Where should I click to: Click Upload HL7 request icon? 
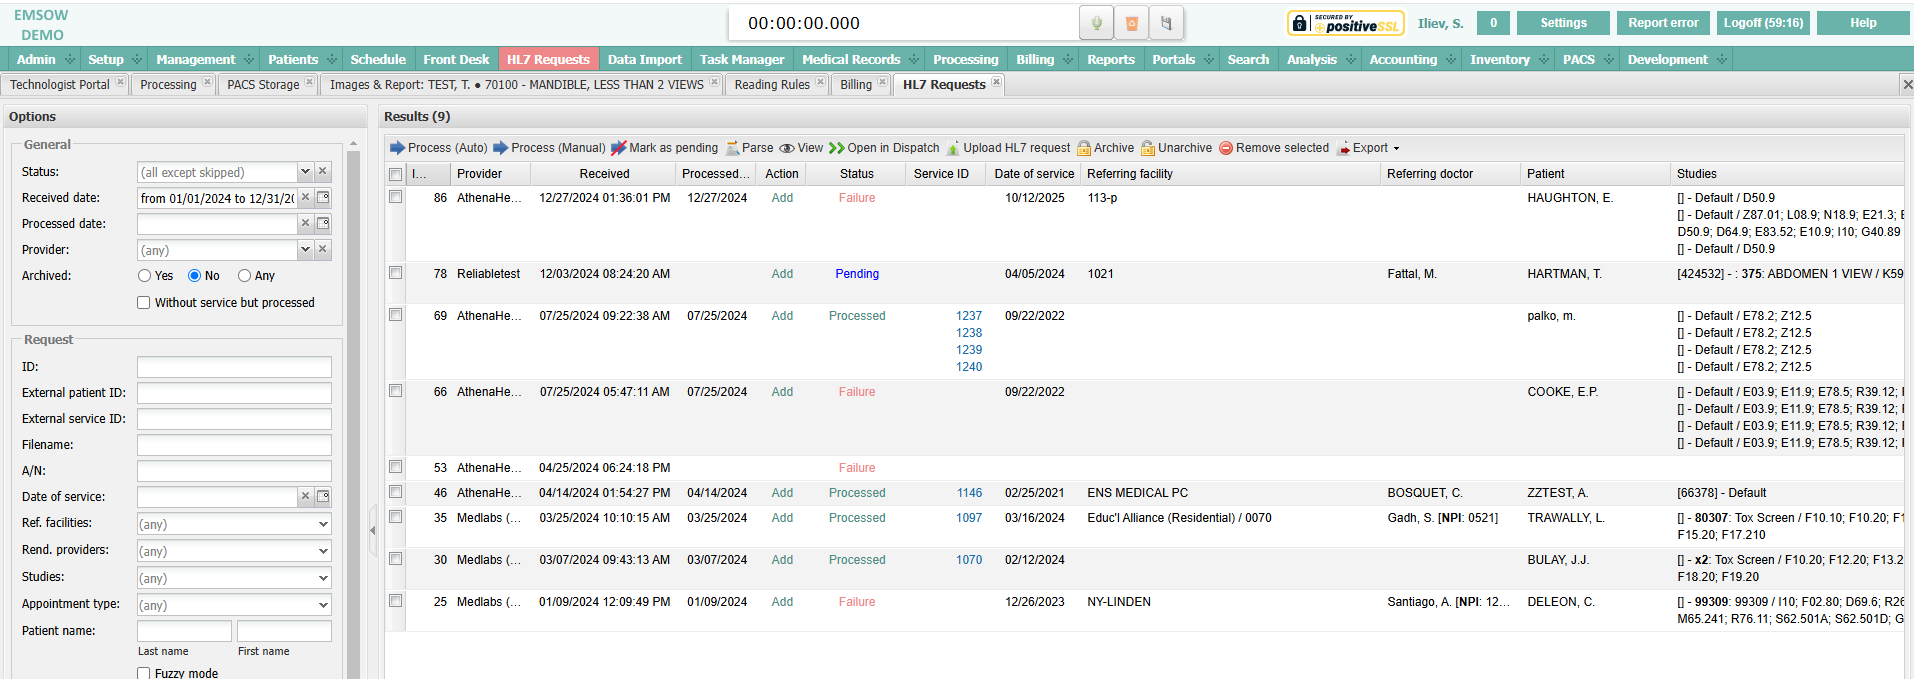954,148
